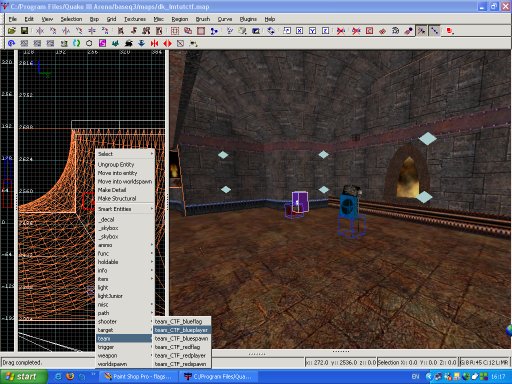This screenshot has width=512, height=384.
Task: Click the x-axis Rotate toolbar icon
Action: pyautogui.click(x=53, y=31)
